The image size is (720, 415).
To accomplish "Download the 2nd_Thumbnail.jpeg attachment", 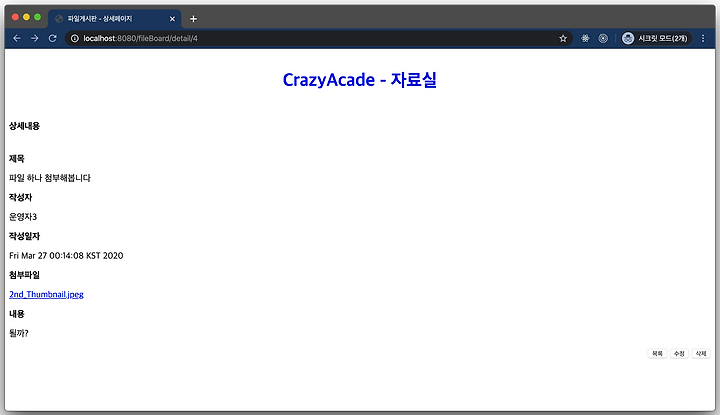I will point(46,294).
